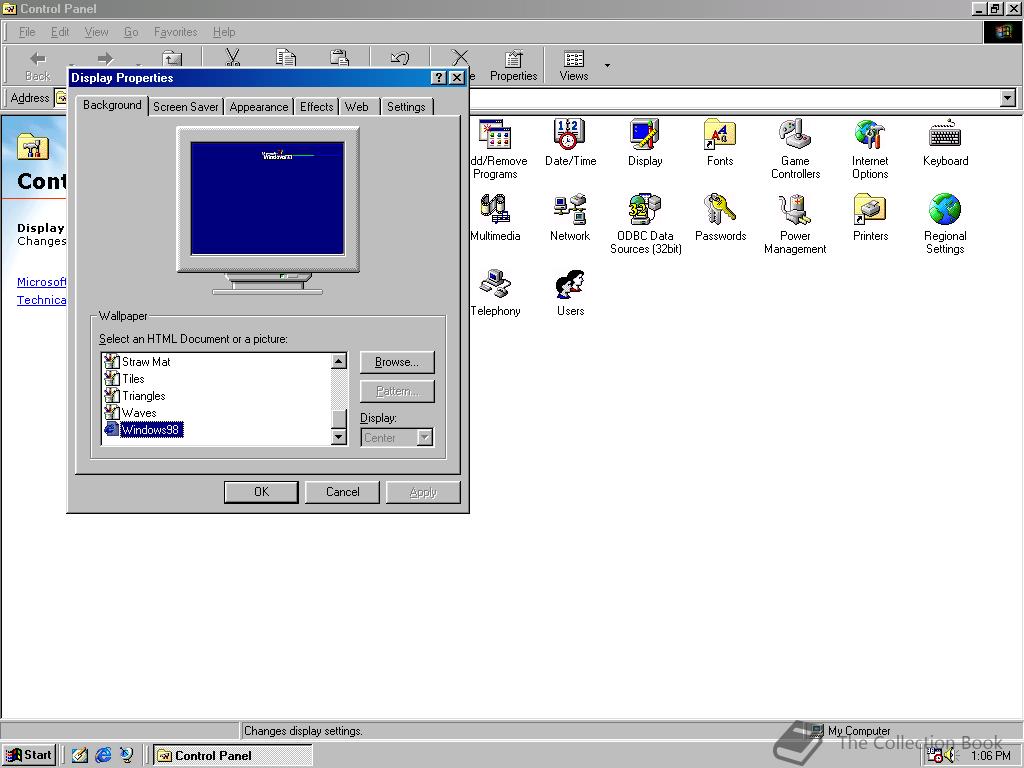Click wallpaper list scroll down arrow
The image size is (1024, 768).
click(339, 437)
